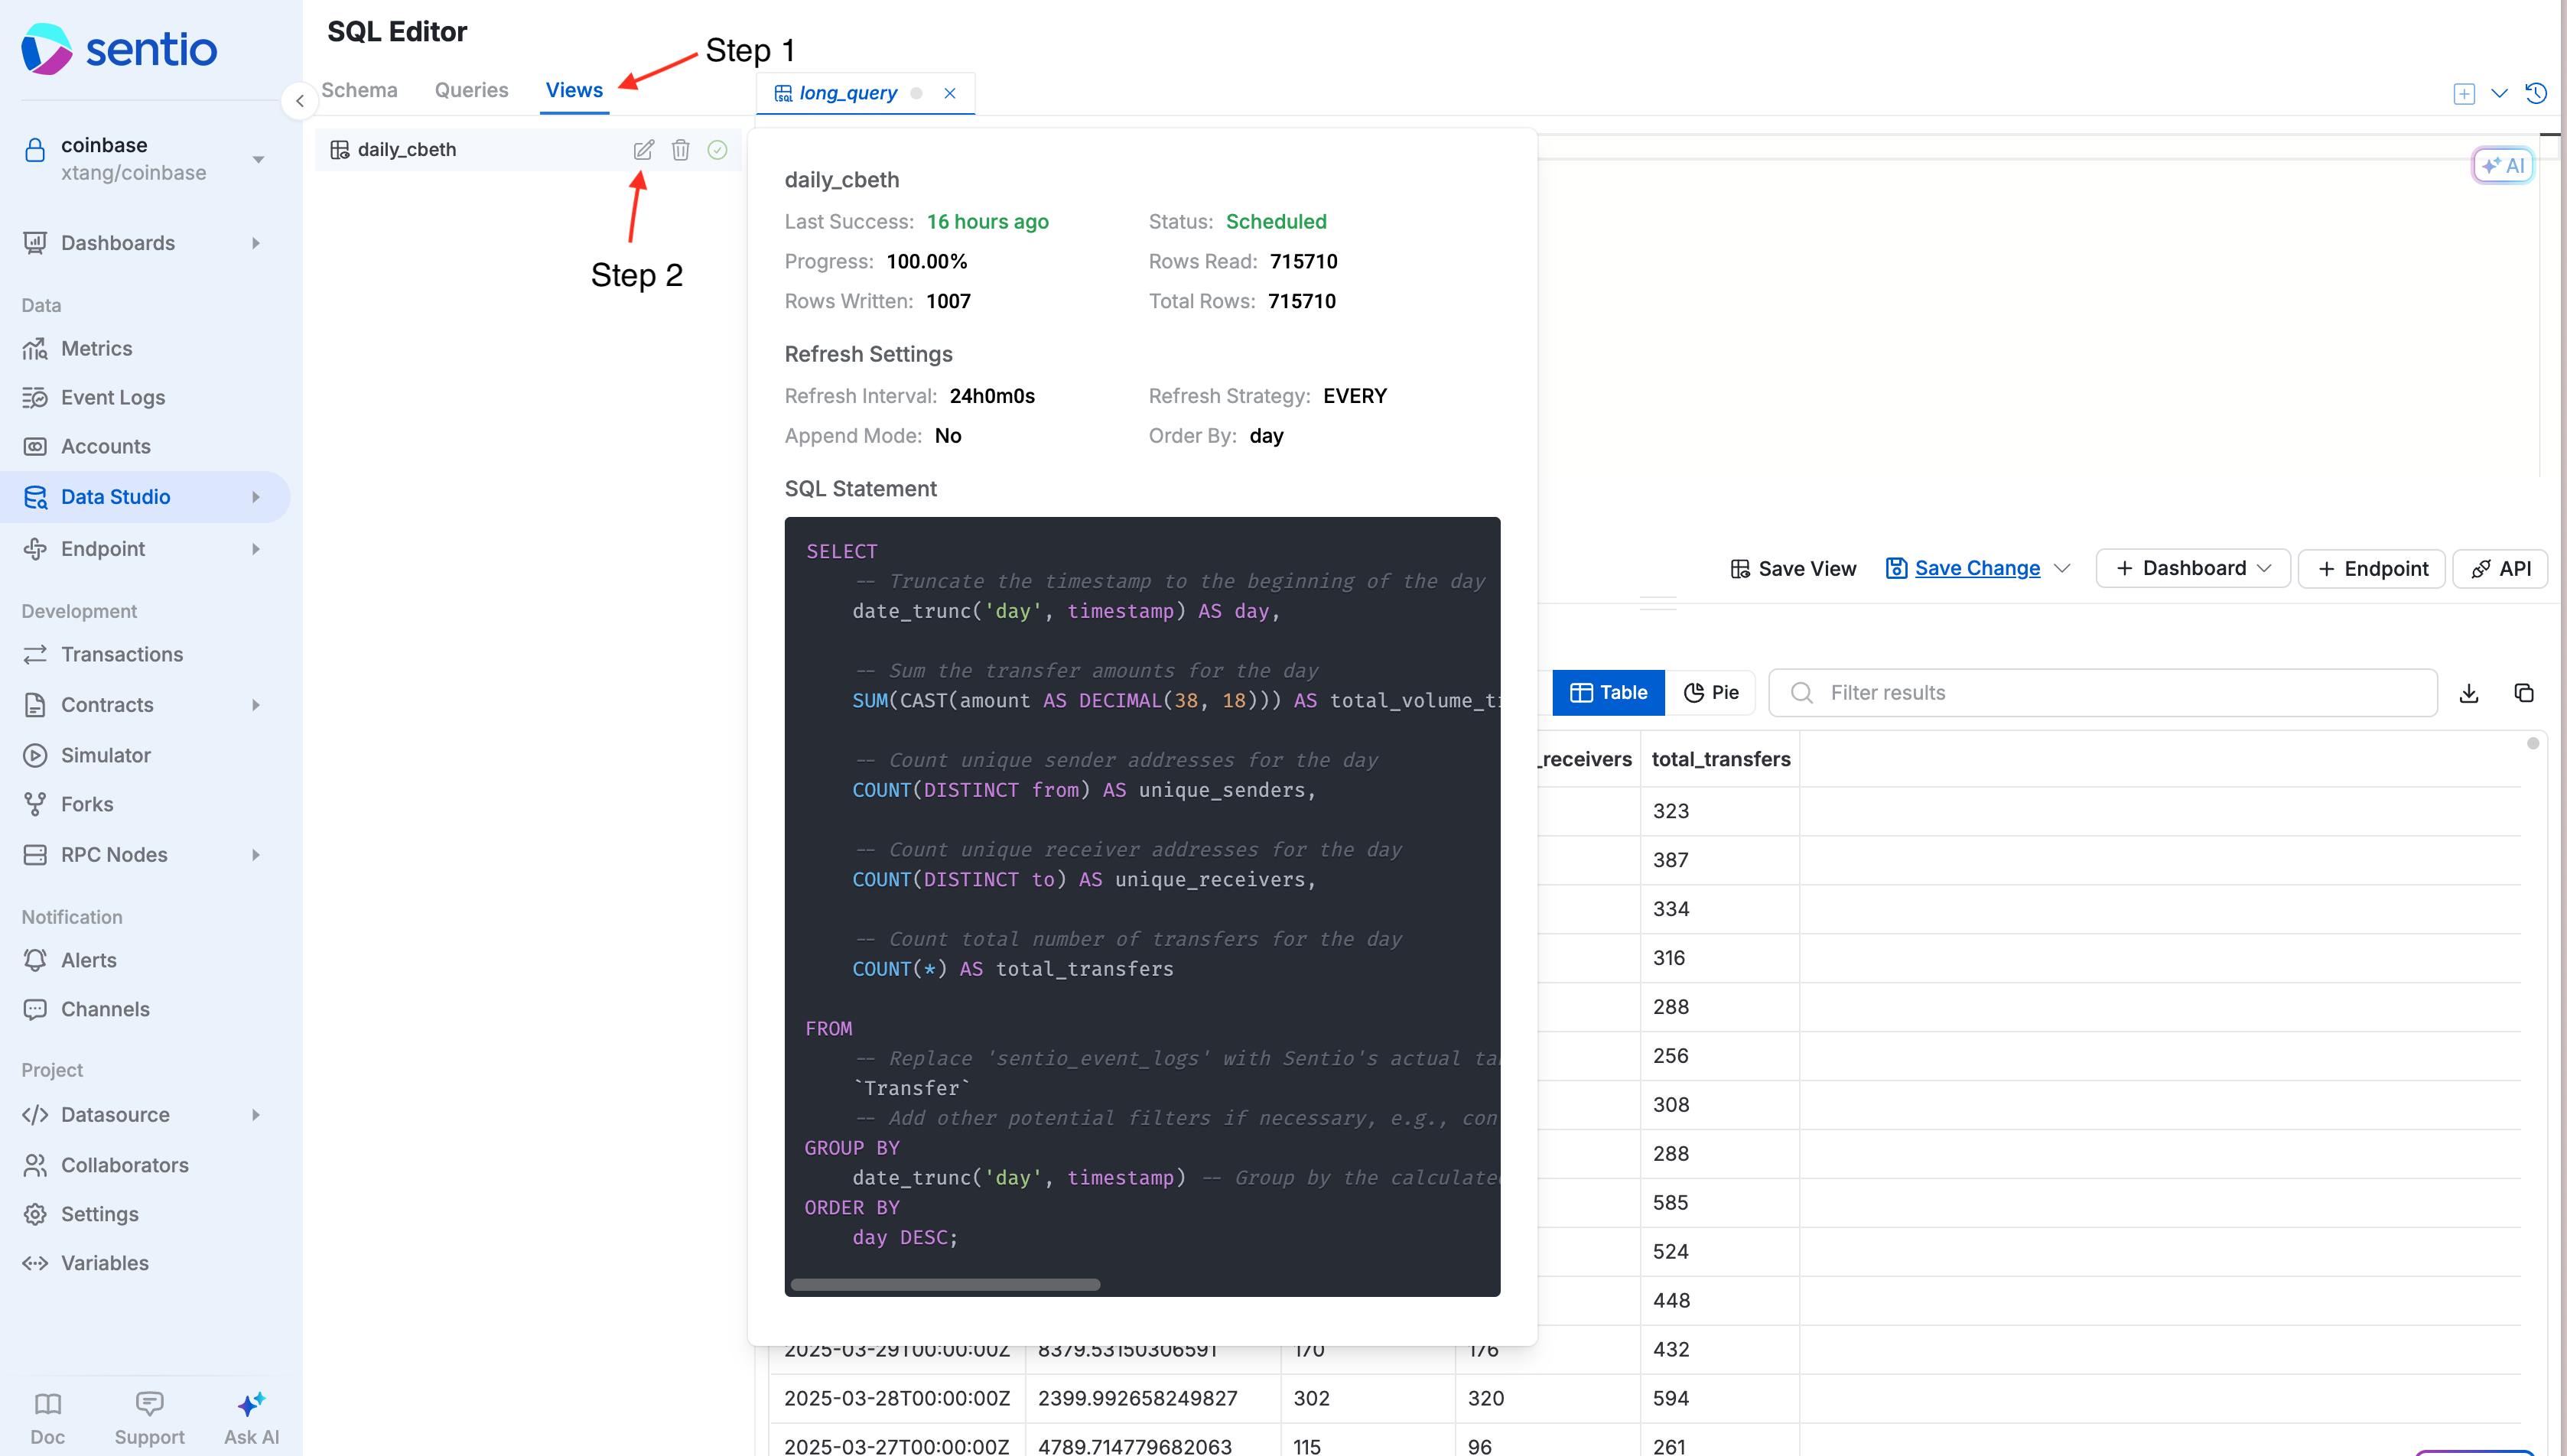Screen dimensions: 2567x1456
Task: Delete the daily_cbeth view with the trash icon
Action: tap(680, 150)
